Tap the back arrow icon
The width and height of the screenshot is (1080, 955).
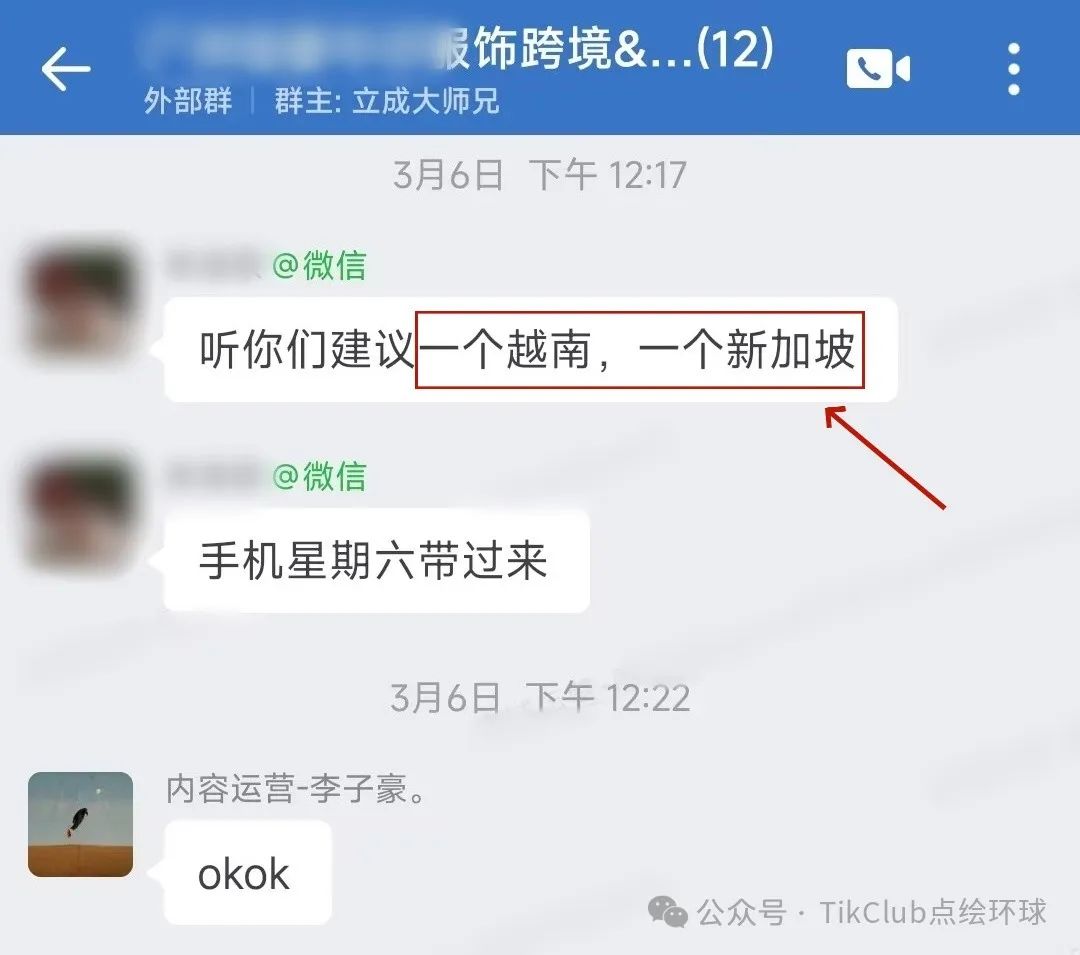point(66,68)
